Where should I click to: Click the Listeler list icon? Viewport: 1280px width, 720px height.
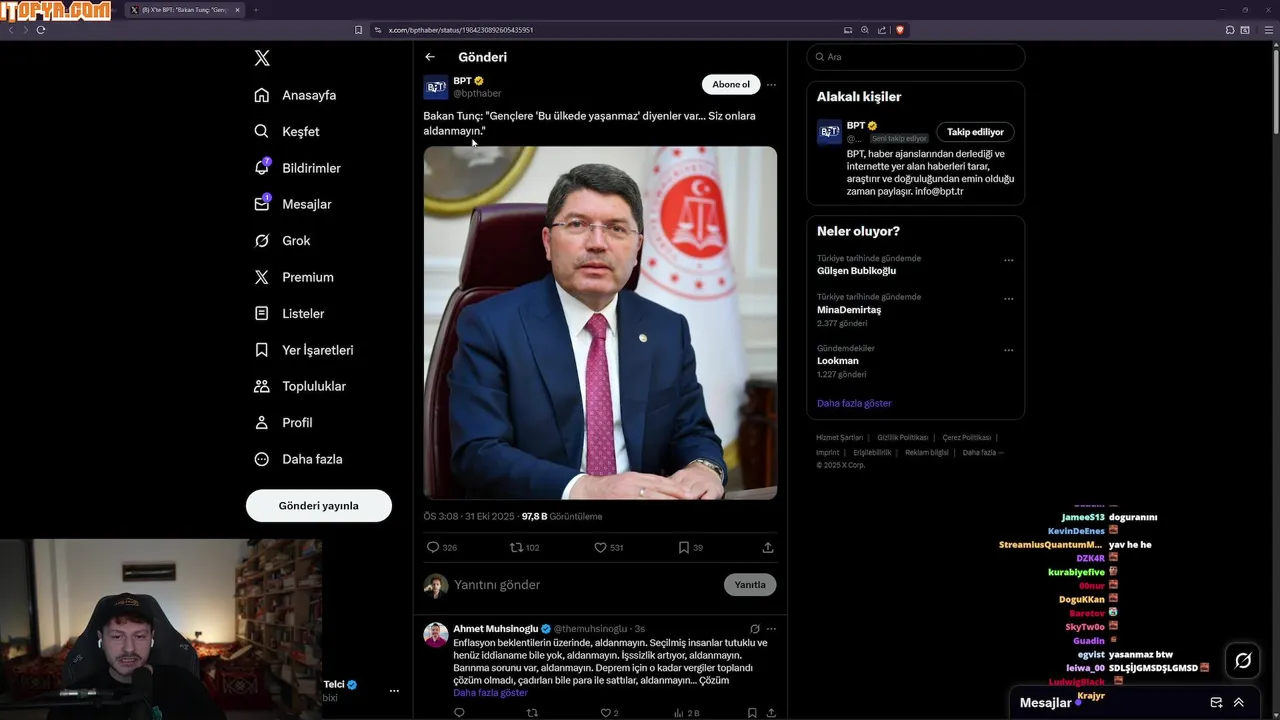point(261,313)
